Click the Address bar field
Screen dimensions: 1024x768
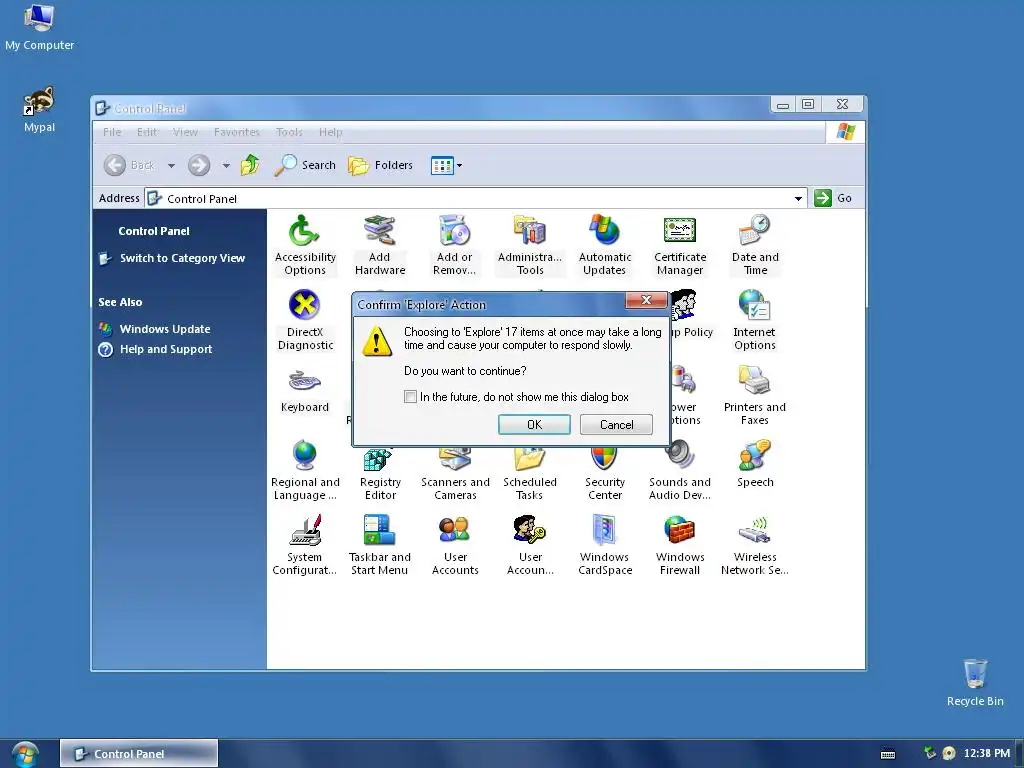pyautogui.click(x=475, y=199)
